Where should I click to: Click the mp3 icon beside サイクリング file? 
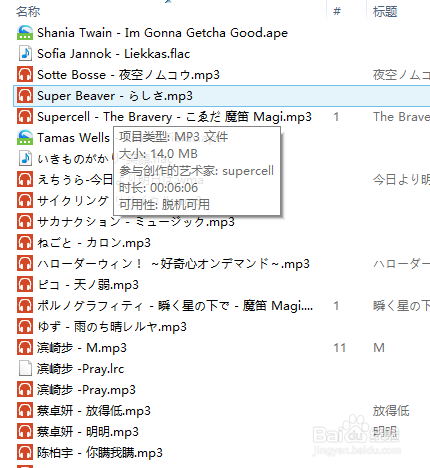click(x=25, y=201)
